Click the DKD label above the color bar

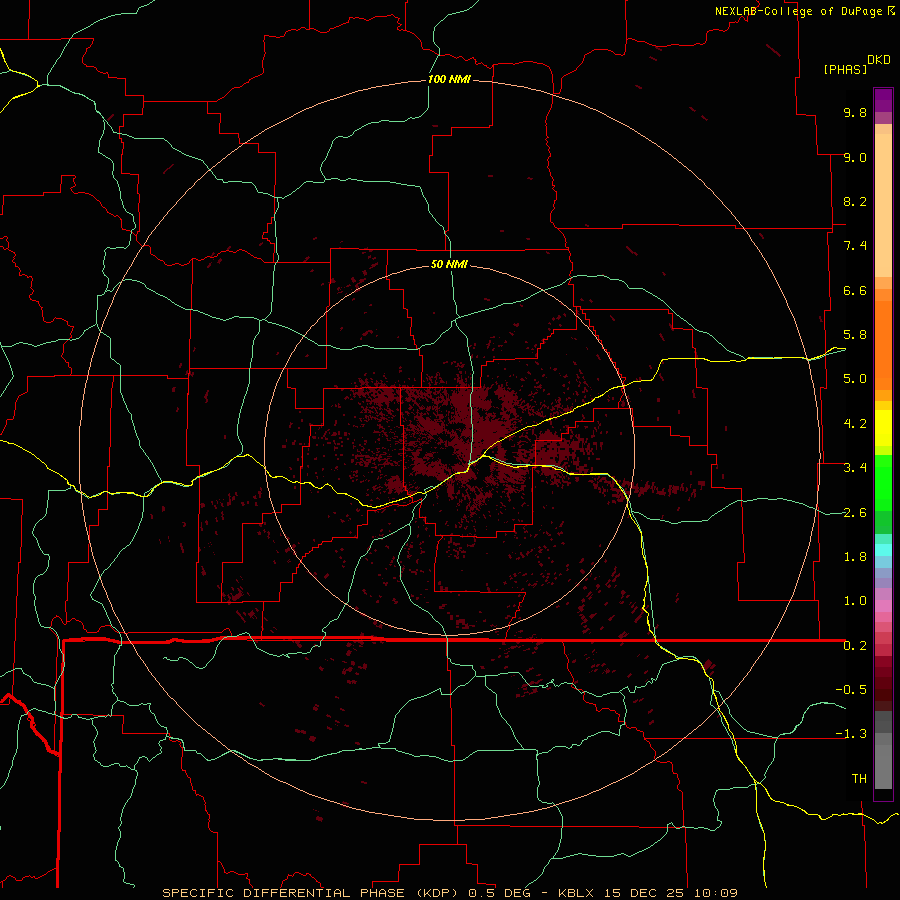(879, 60)
